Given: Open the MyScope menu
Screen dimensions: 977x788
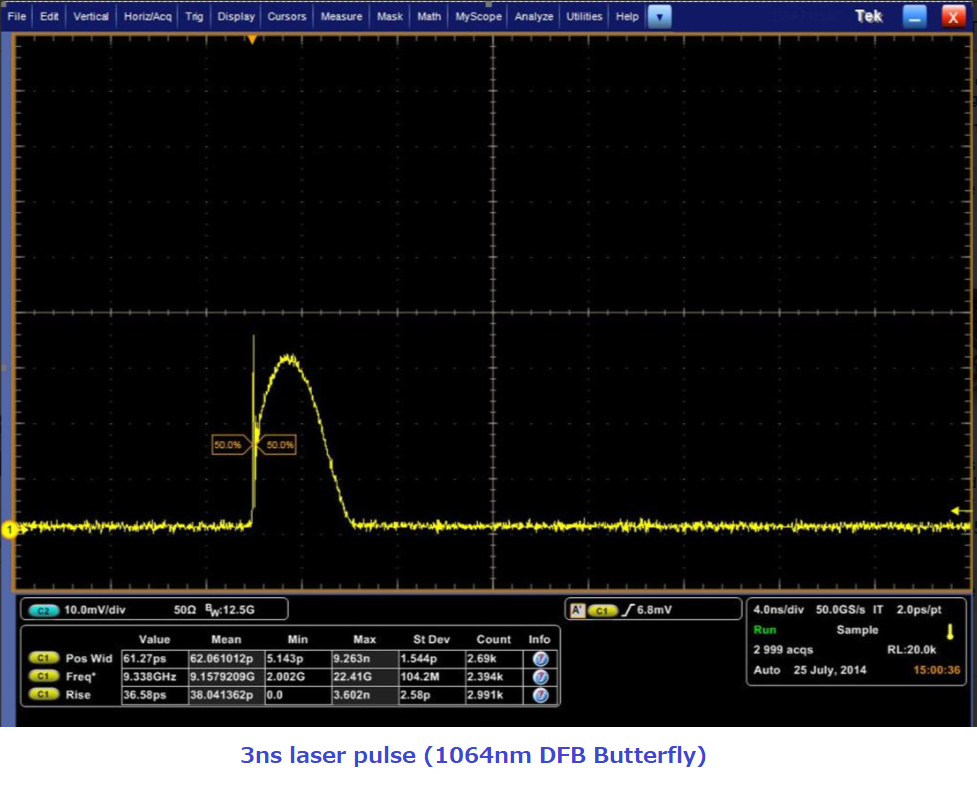Looking at the screenshot, I should tap(478, 17).
